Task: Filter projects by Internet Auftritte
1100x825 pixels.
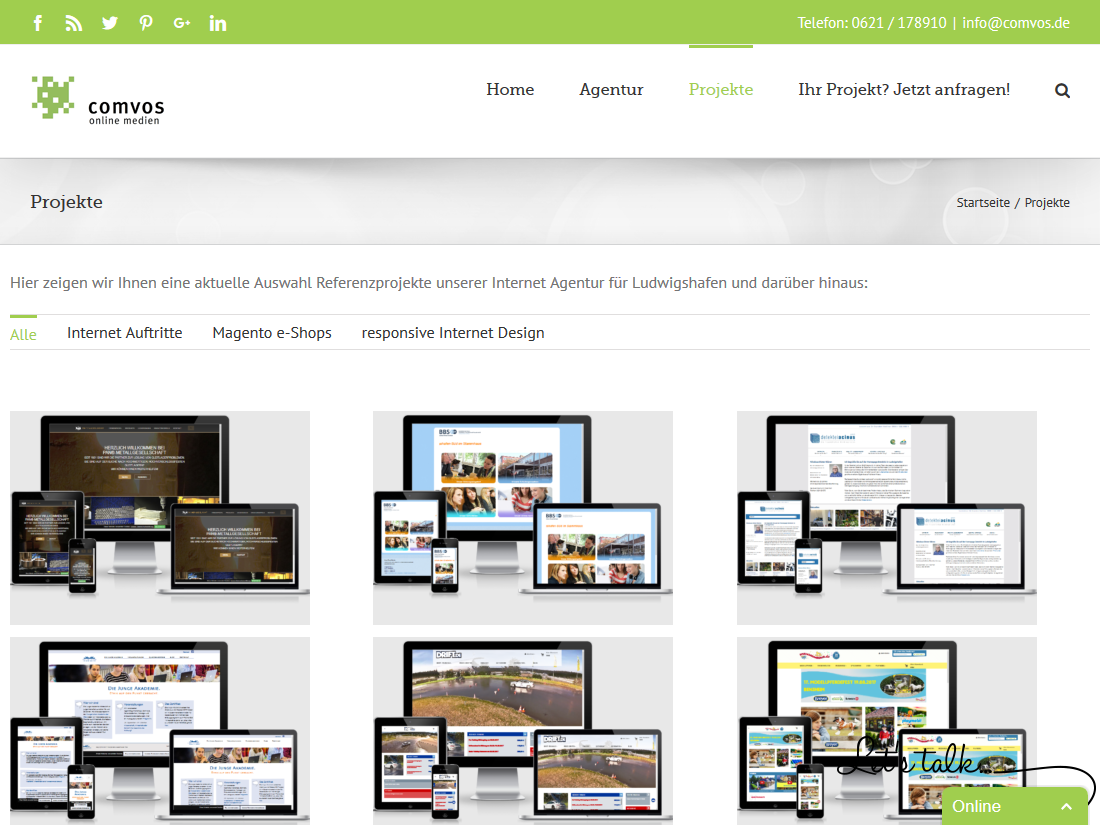Action: 124,333
